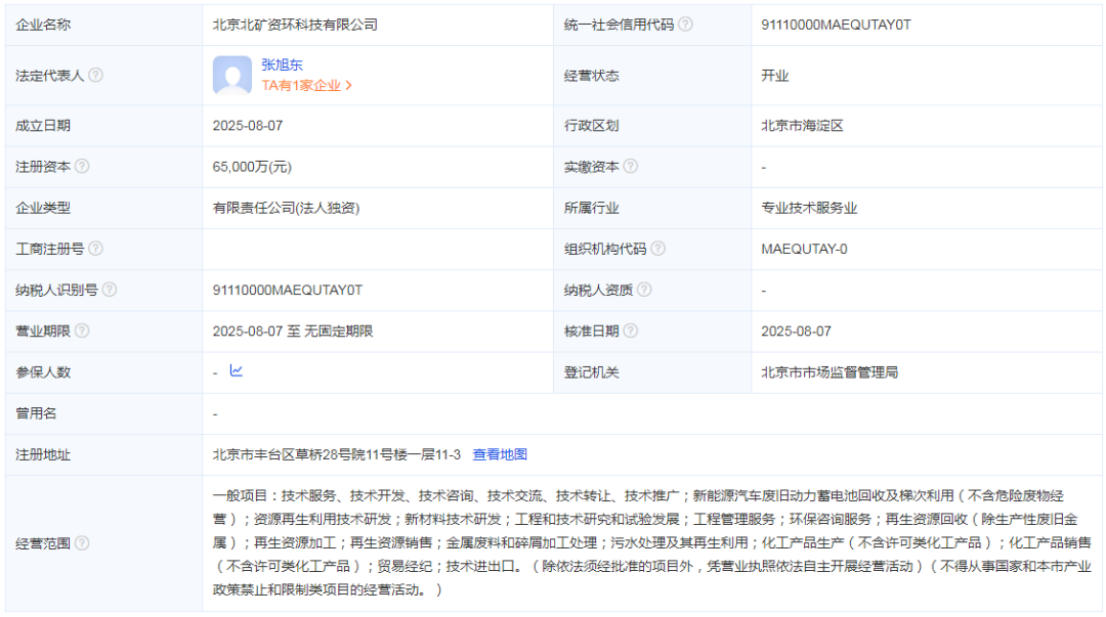Click help icon beside 核准日期
1106x617 pixels.
pyautogui.click(x=631, y=331)
